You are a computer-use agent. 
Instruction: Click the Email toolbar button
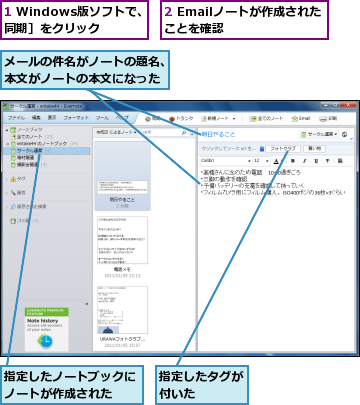click(x=301, y=119)
